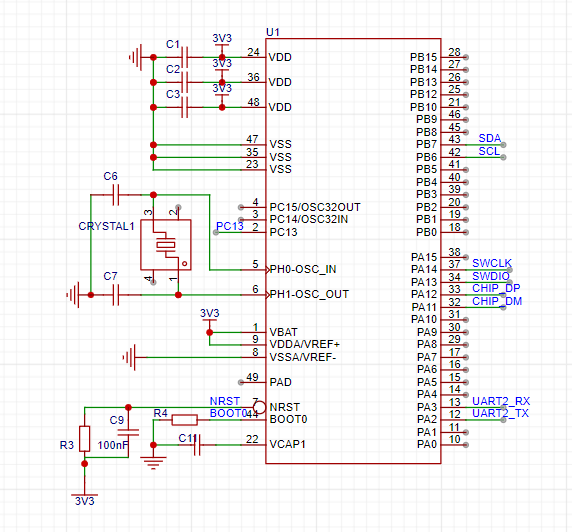This screenshot has height=532, width=572.
Task: Select the 3V3 power flag above VBAT
Action: click(209, 316)
